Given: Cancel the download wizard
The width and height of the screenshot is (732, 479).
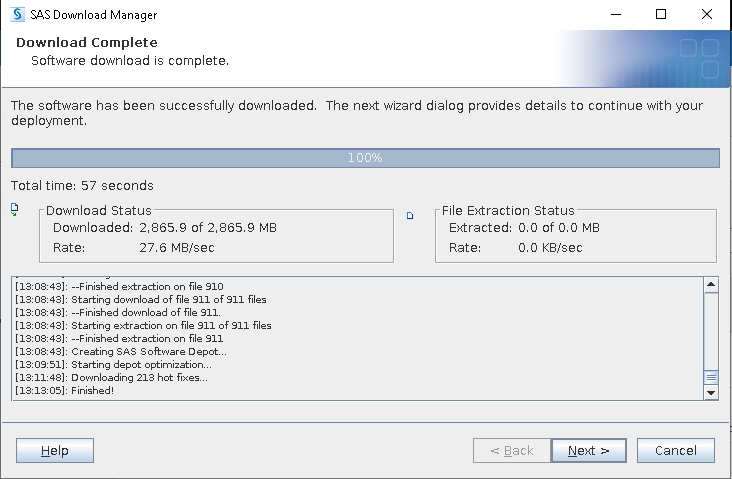Looking at the screenshot, I should 675,451.
